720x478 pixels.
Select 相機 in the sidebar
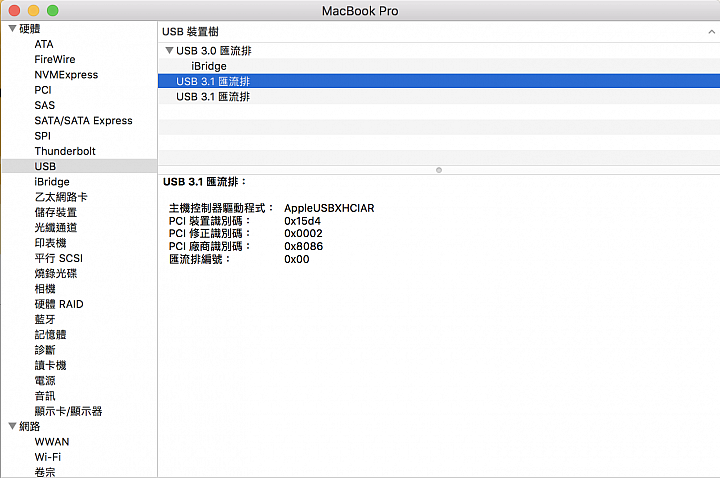point(45,289)
